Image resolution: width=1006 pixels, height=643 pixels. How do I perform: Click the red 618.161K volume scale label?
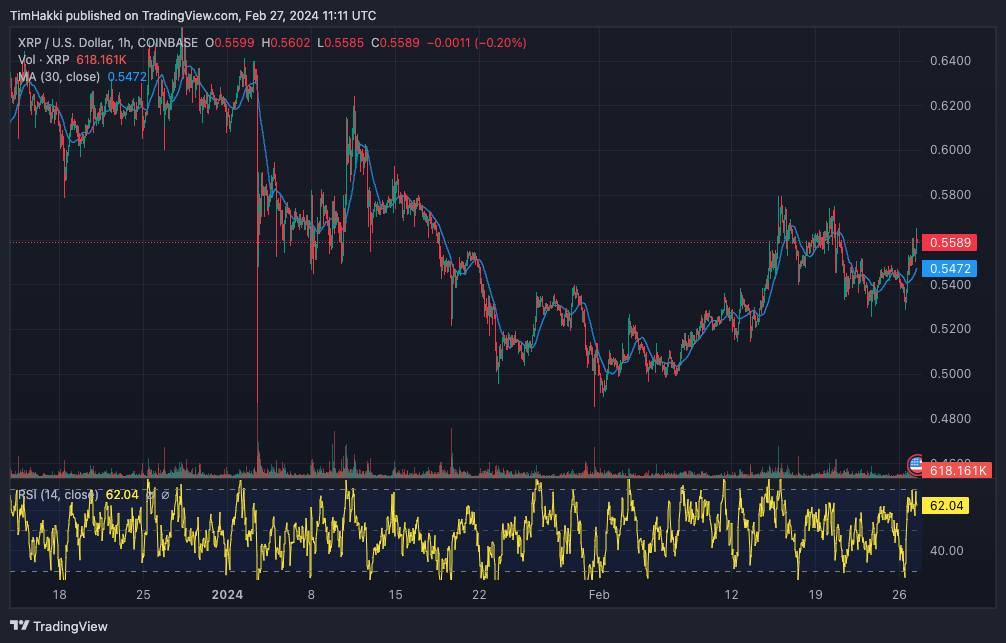[x=957, y=470]
